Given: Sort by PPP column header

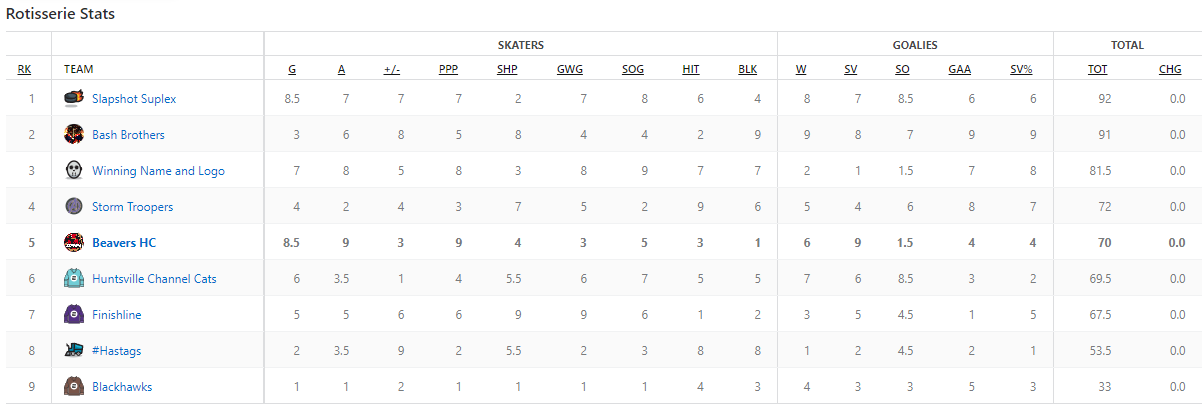Looking at the screenshot, I should click(x=448, y=70).
